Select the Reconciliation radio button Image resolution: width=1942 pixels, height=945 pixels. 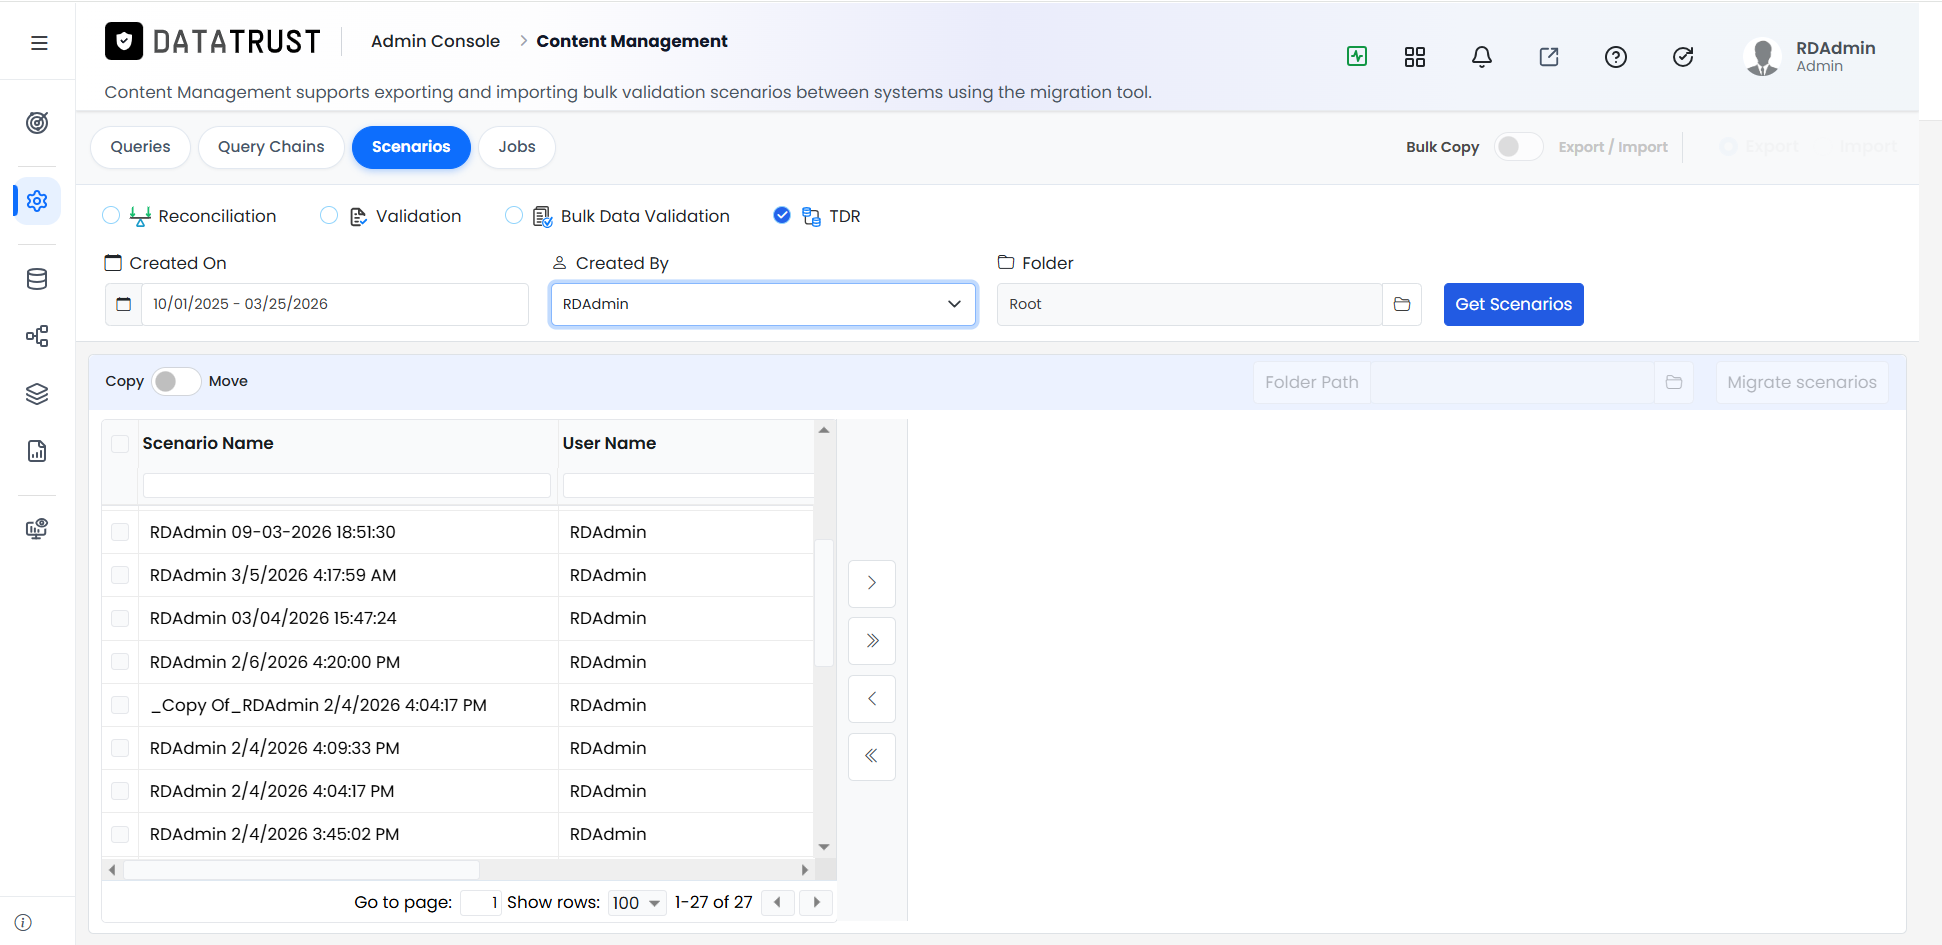111,216
